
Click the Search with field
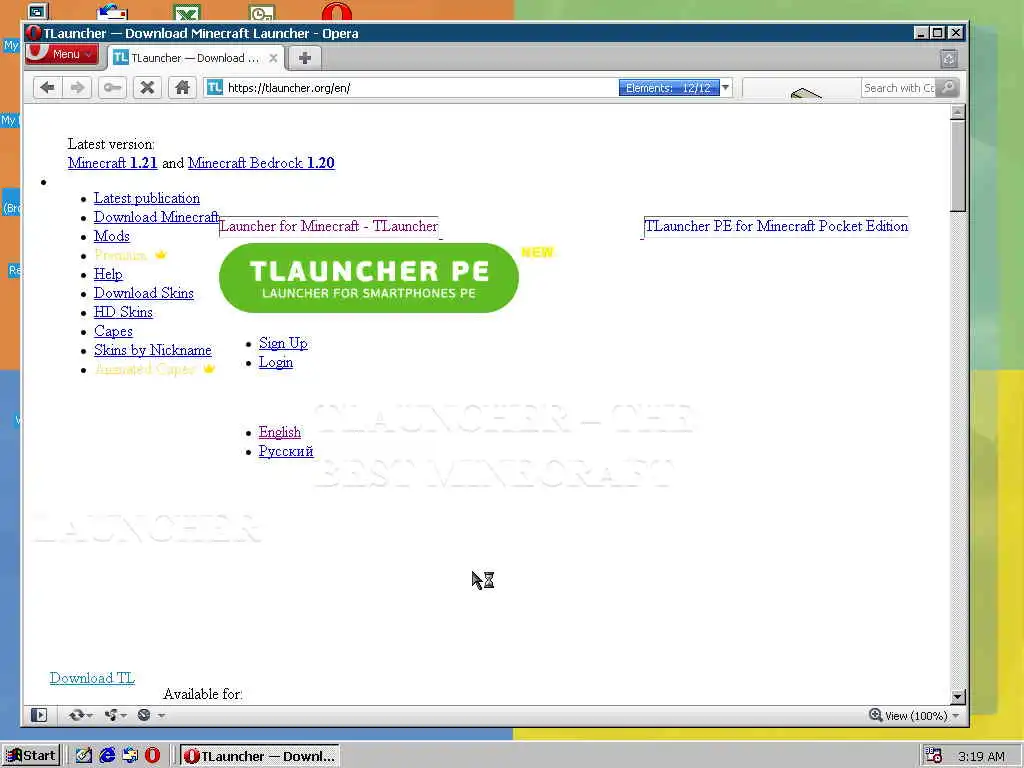pos(899,88)
